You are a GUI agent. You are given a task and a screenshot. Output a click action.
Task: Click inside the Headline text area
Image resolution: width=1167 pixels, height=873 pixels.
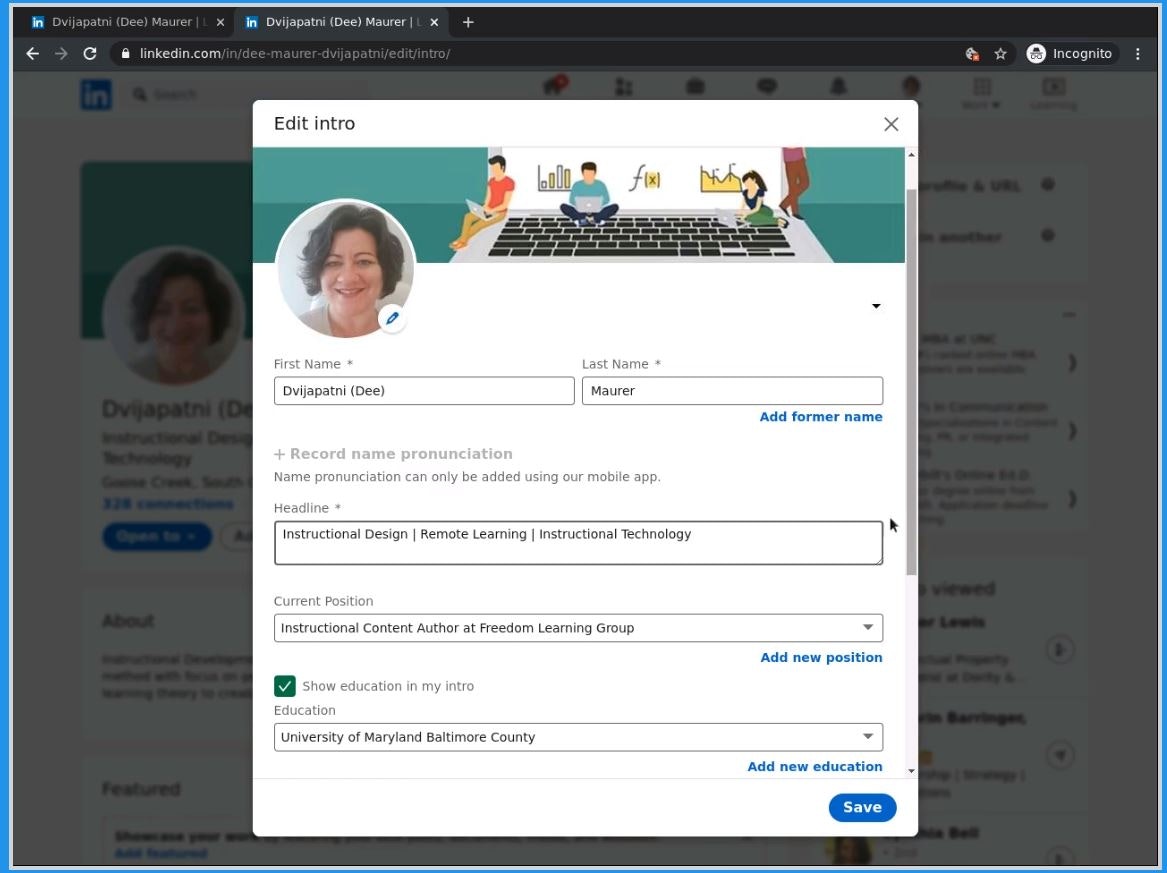(x=578, y=543)
